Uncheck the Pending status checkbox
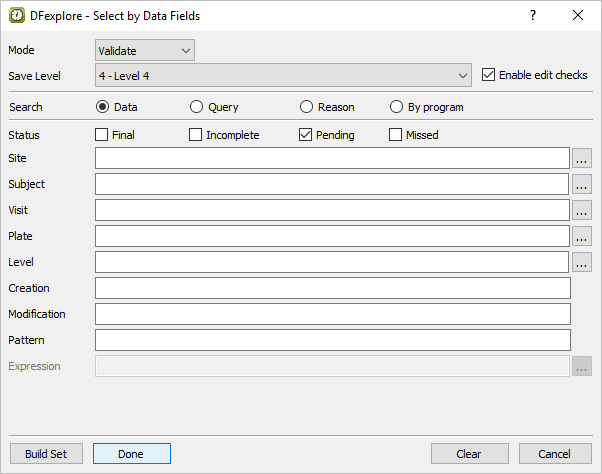 coord(306,135)
